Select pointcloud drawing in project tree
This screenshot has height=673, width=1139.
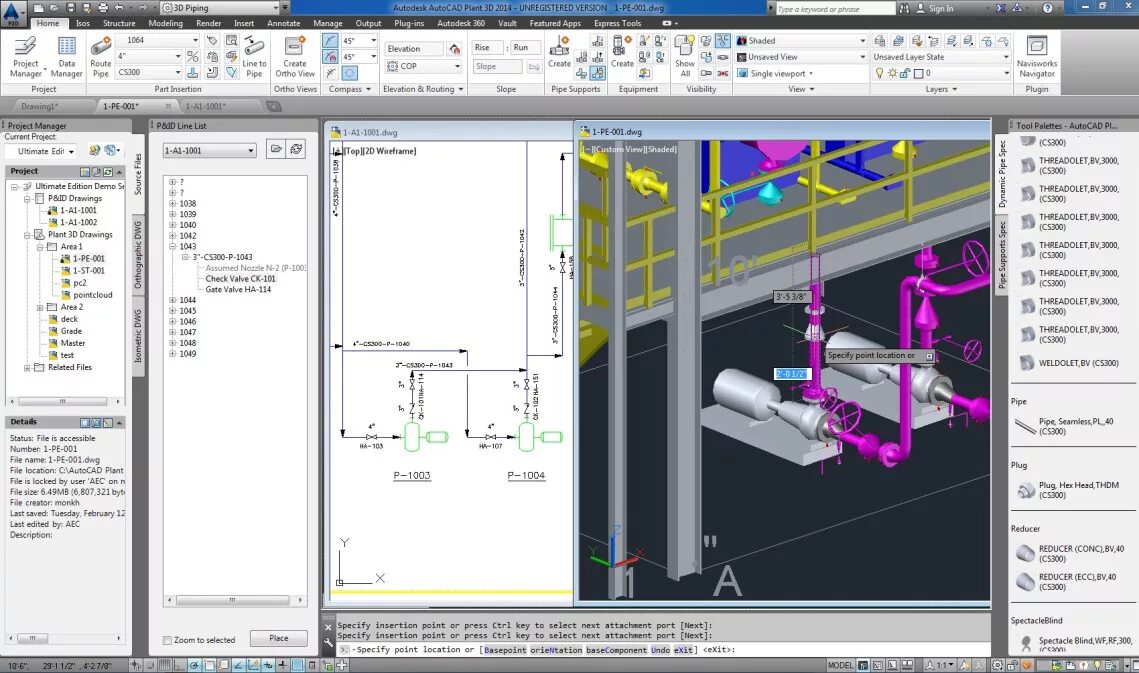tap(92, 295)
